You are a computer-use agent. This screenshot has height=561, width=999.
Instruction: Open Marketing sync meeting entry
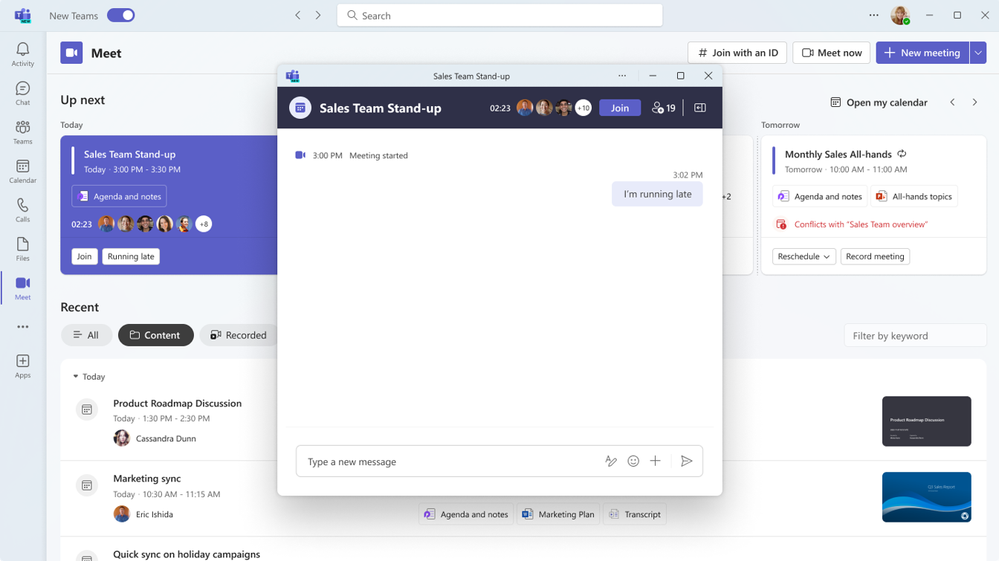(147, 478)
